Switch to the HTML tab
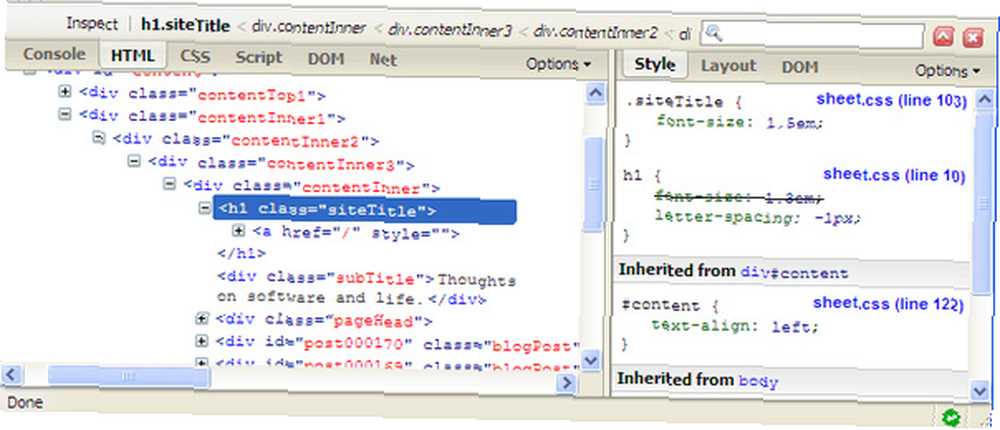The height and width of the screenshot is (430, 1000). click(133, 56)
